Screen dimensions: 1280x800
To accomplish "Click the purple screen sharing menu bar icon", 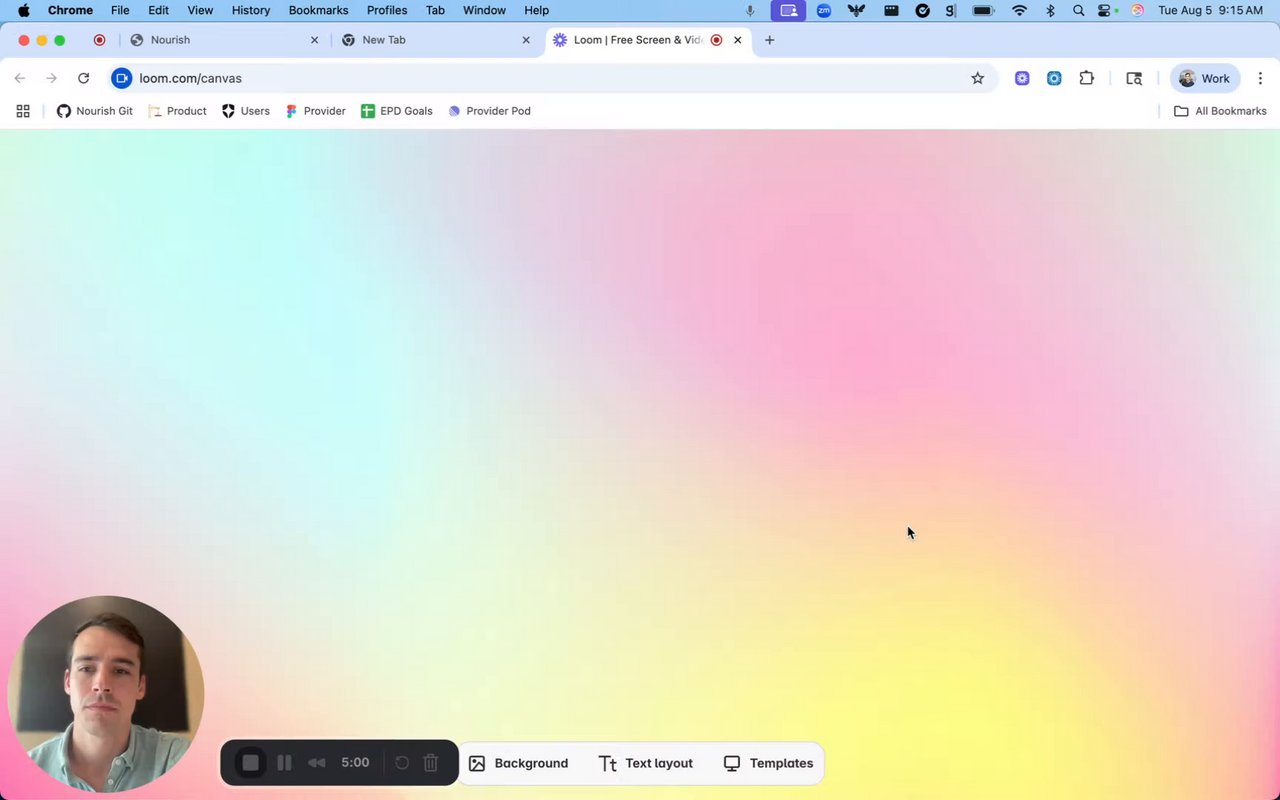I will click(x=788, y=10).
